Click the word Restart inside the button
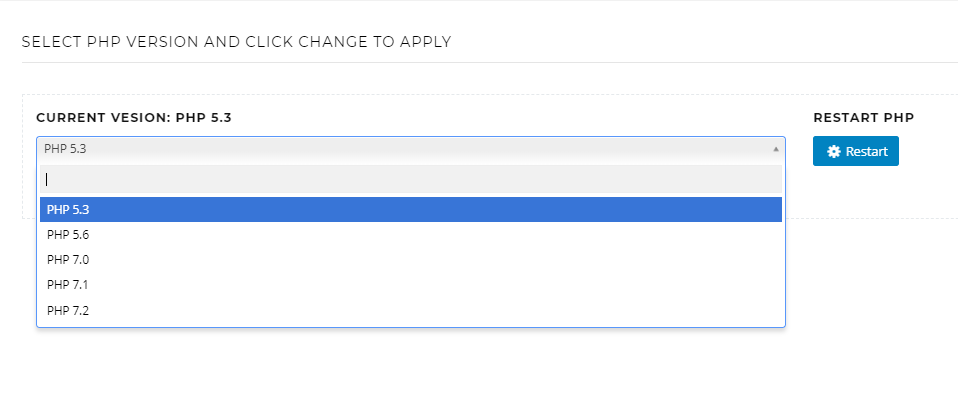Screen dimensions: 958x398 866,152
